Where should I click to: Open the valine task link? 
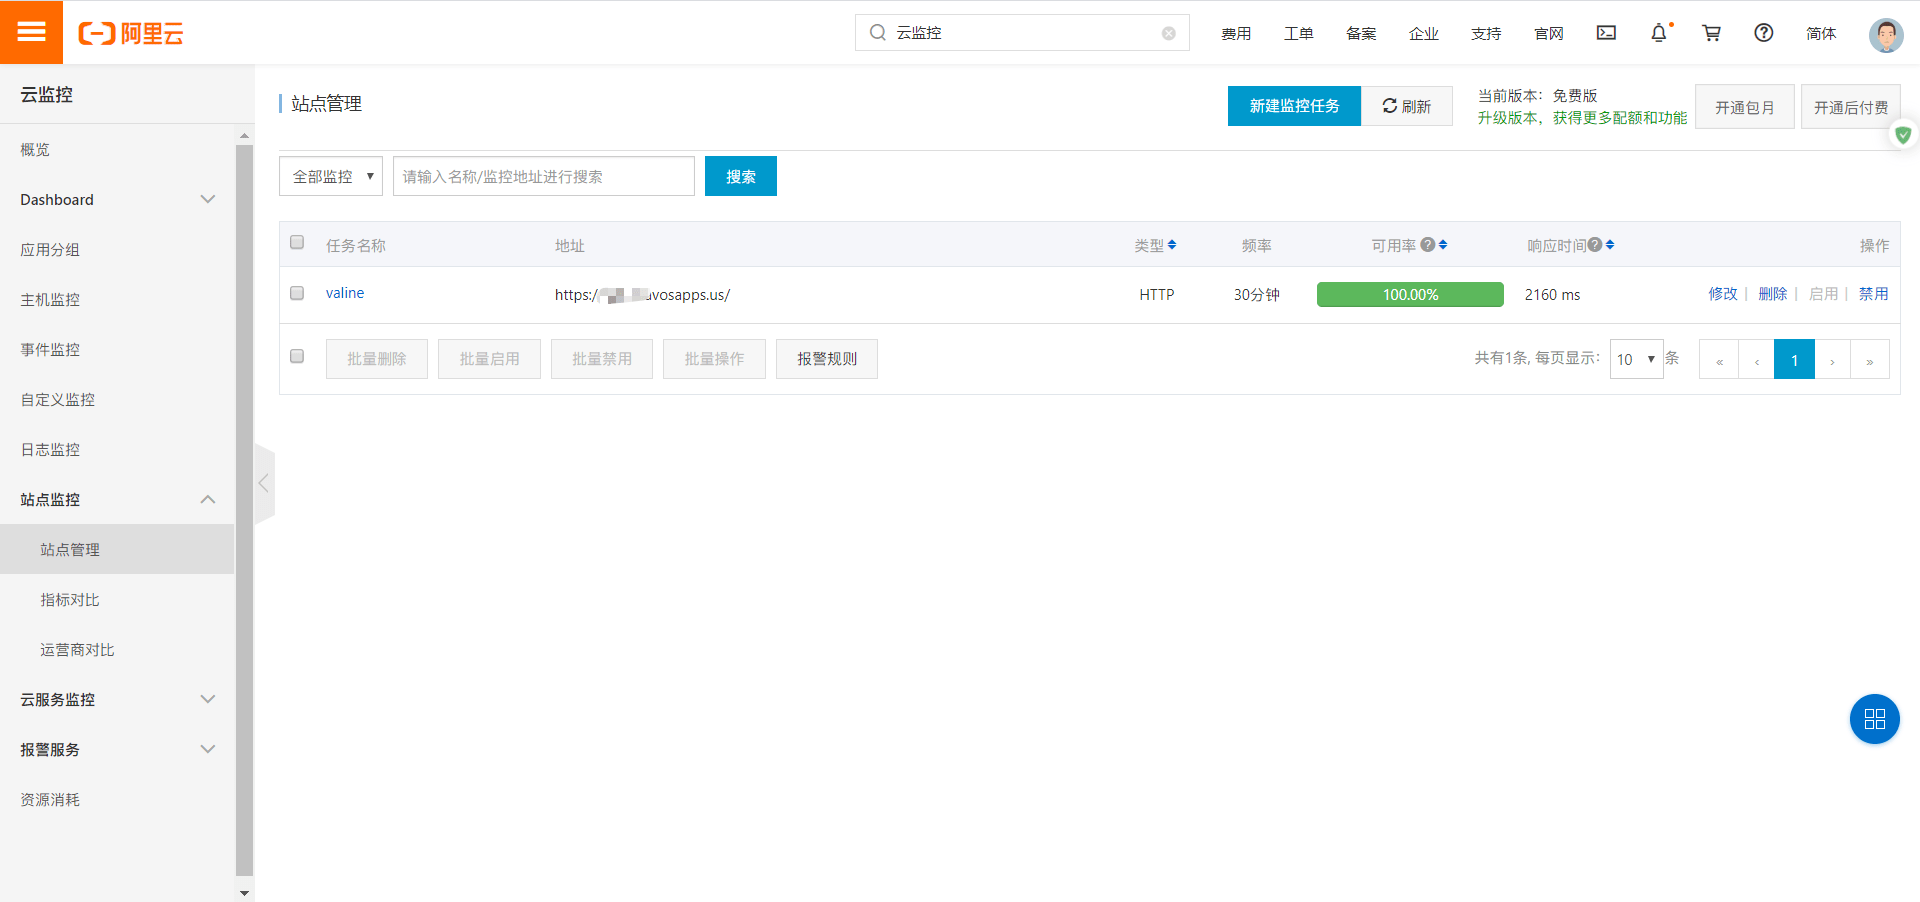pyautogui.click(x=345, y=293)
